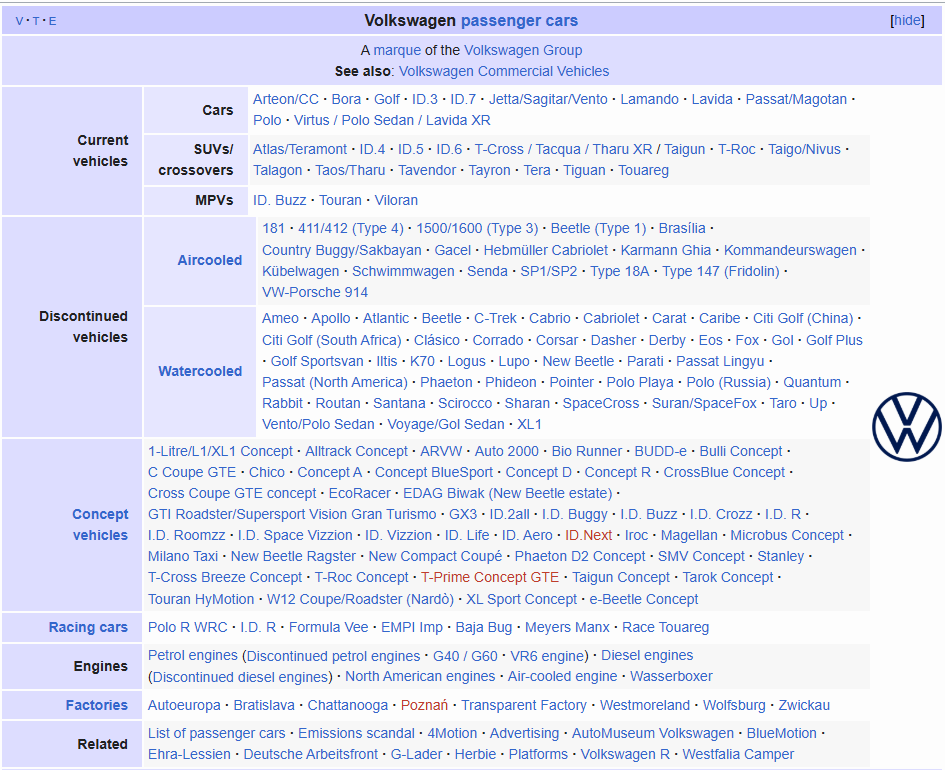Go to the ID.7 link
The height and width of the screenshot is (770, 945).
(463, 99)
